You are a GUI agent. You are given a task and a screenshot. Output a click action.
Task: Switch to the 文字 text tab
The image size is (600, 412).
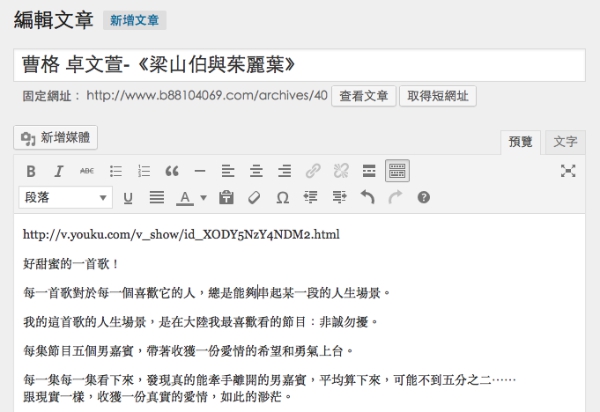coord(565,142)
